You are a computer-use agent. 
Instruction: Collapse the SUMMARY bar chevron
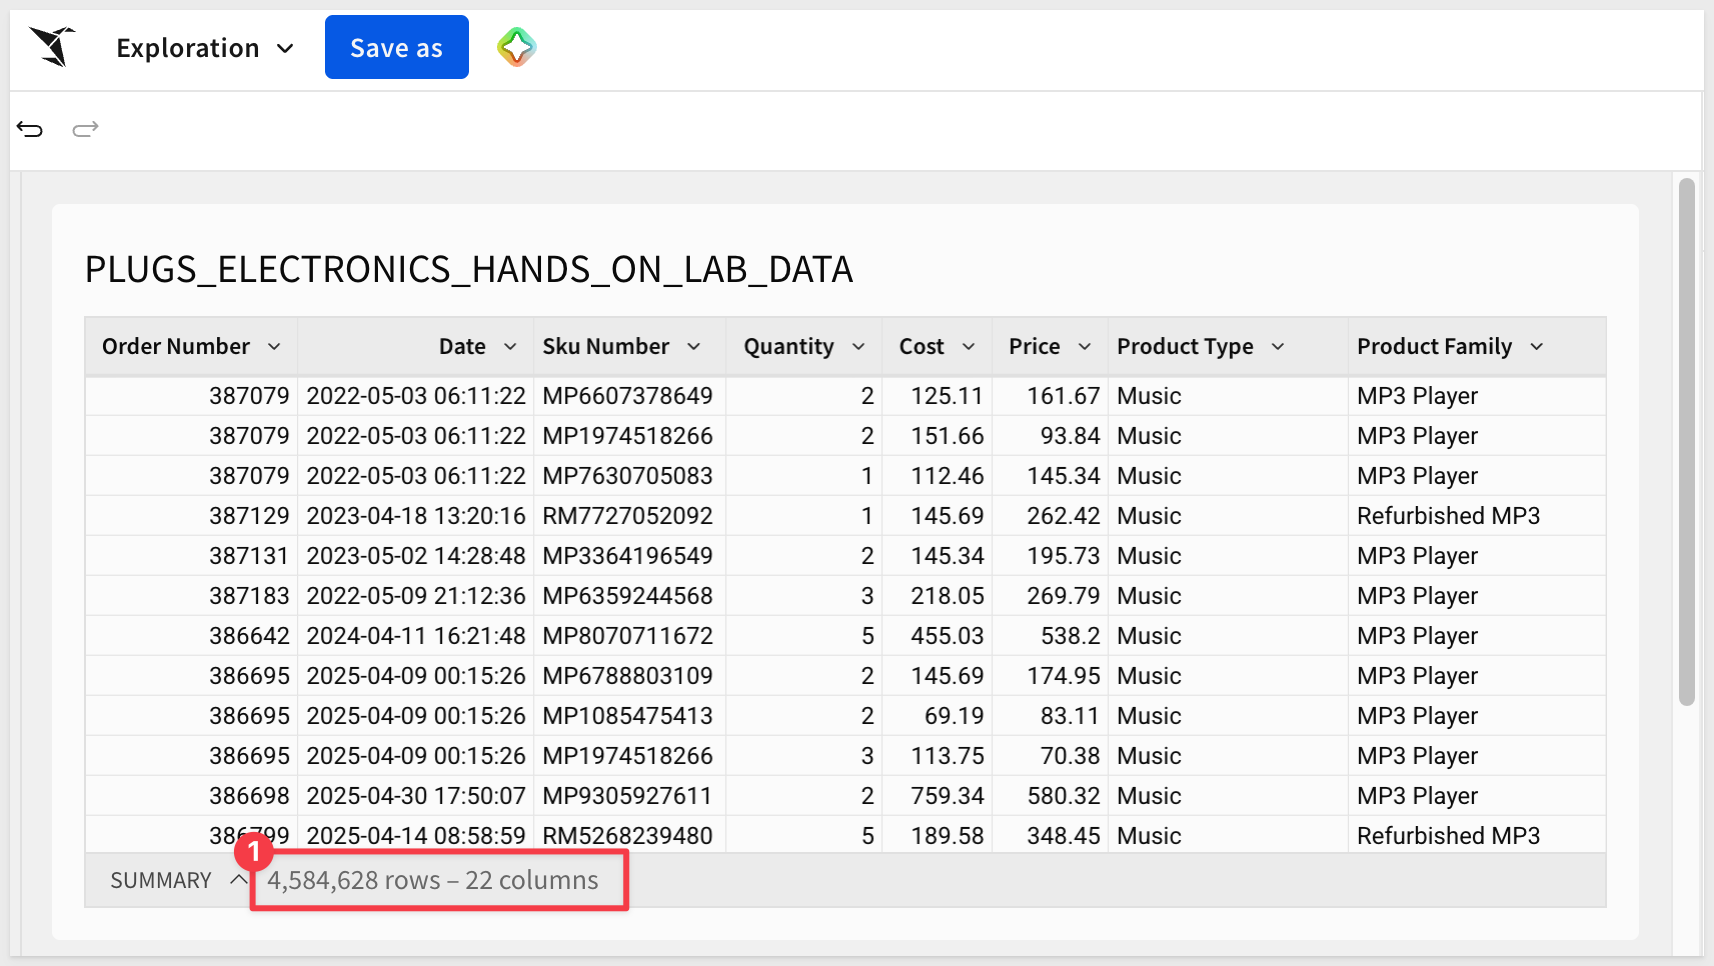[238, 880]
